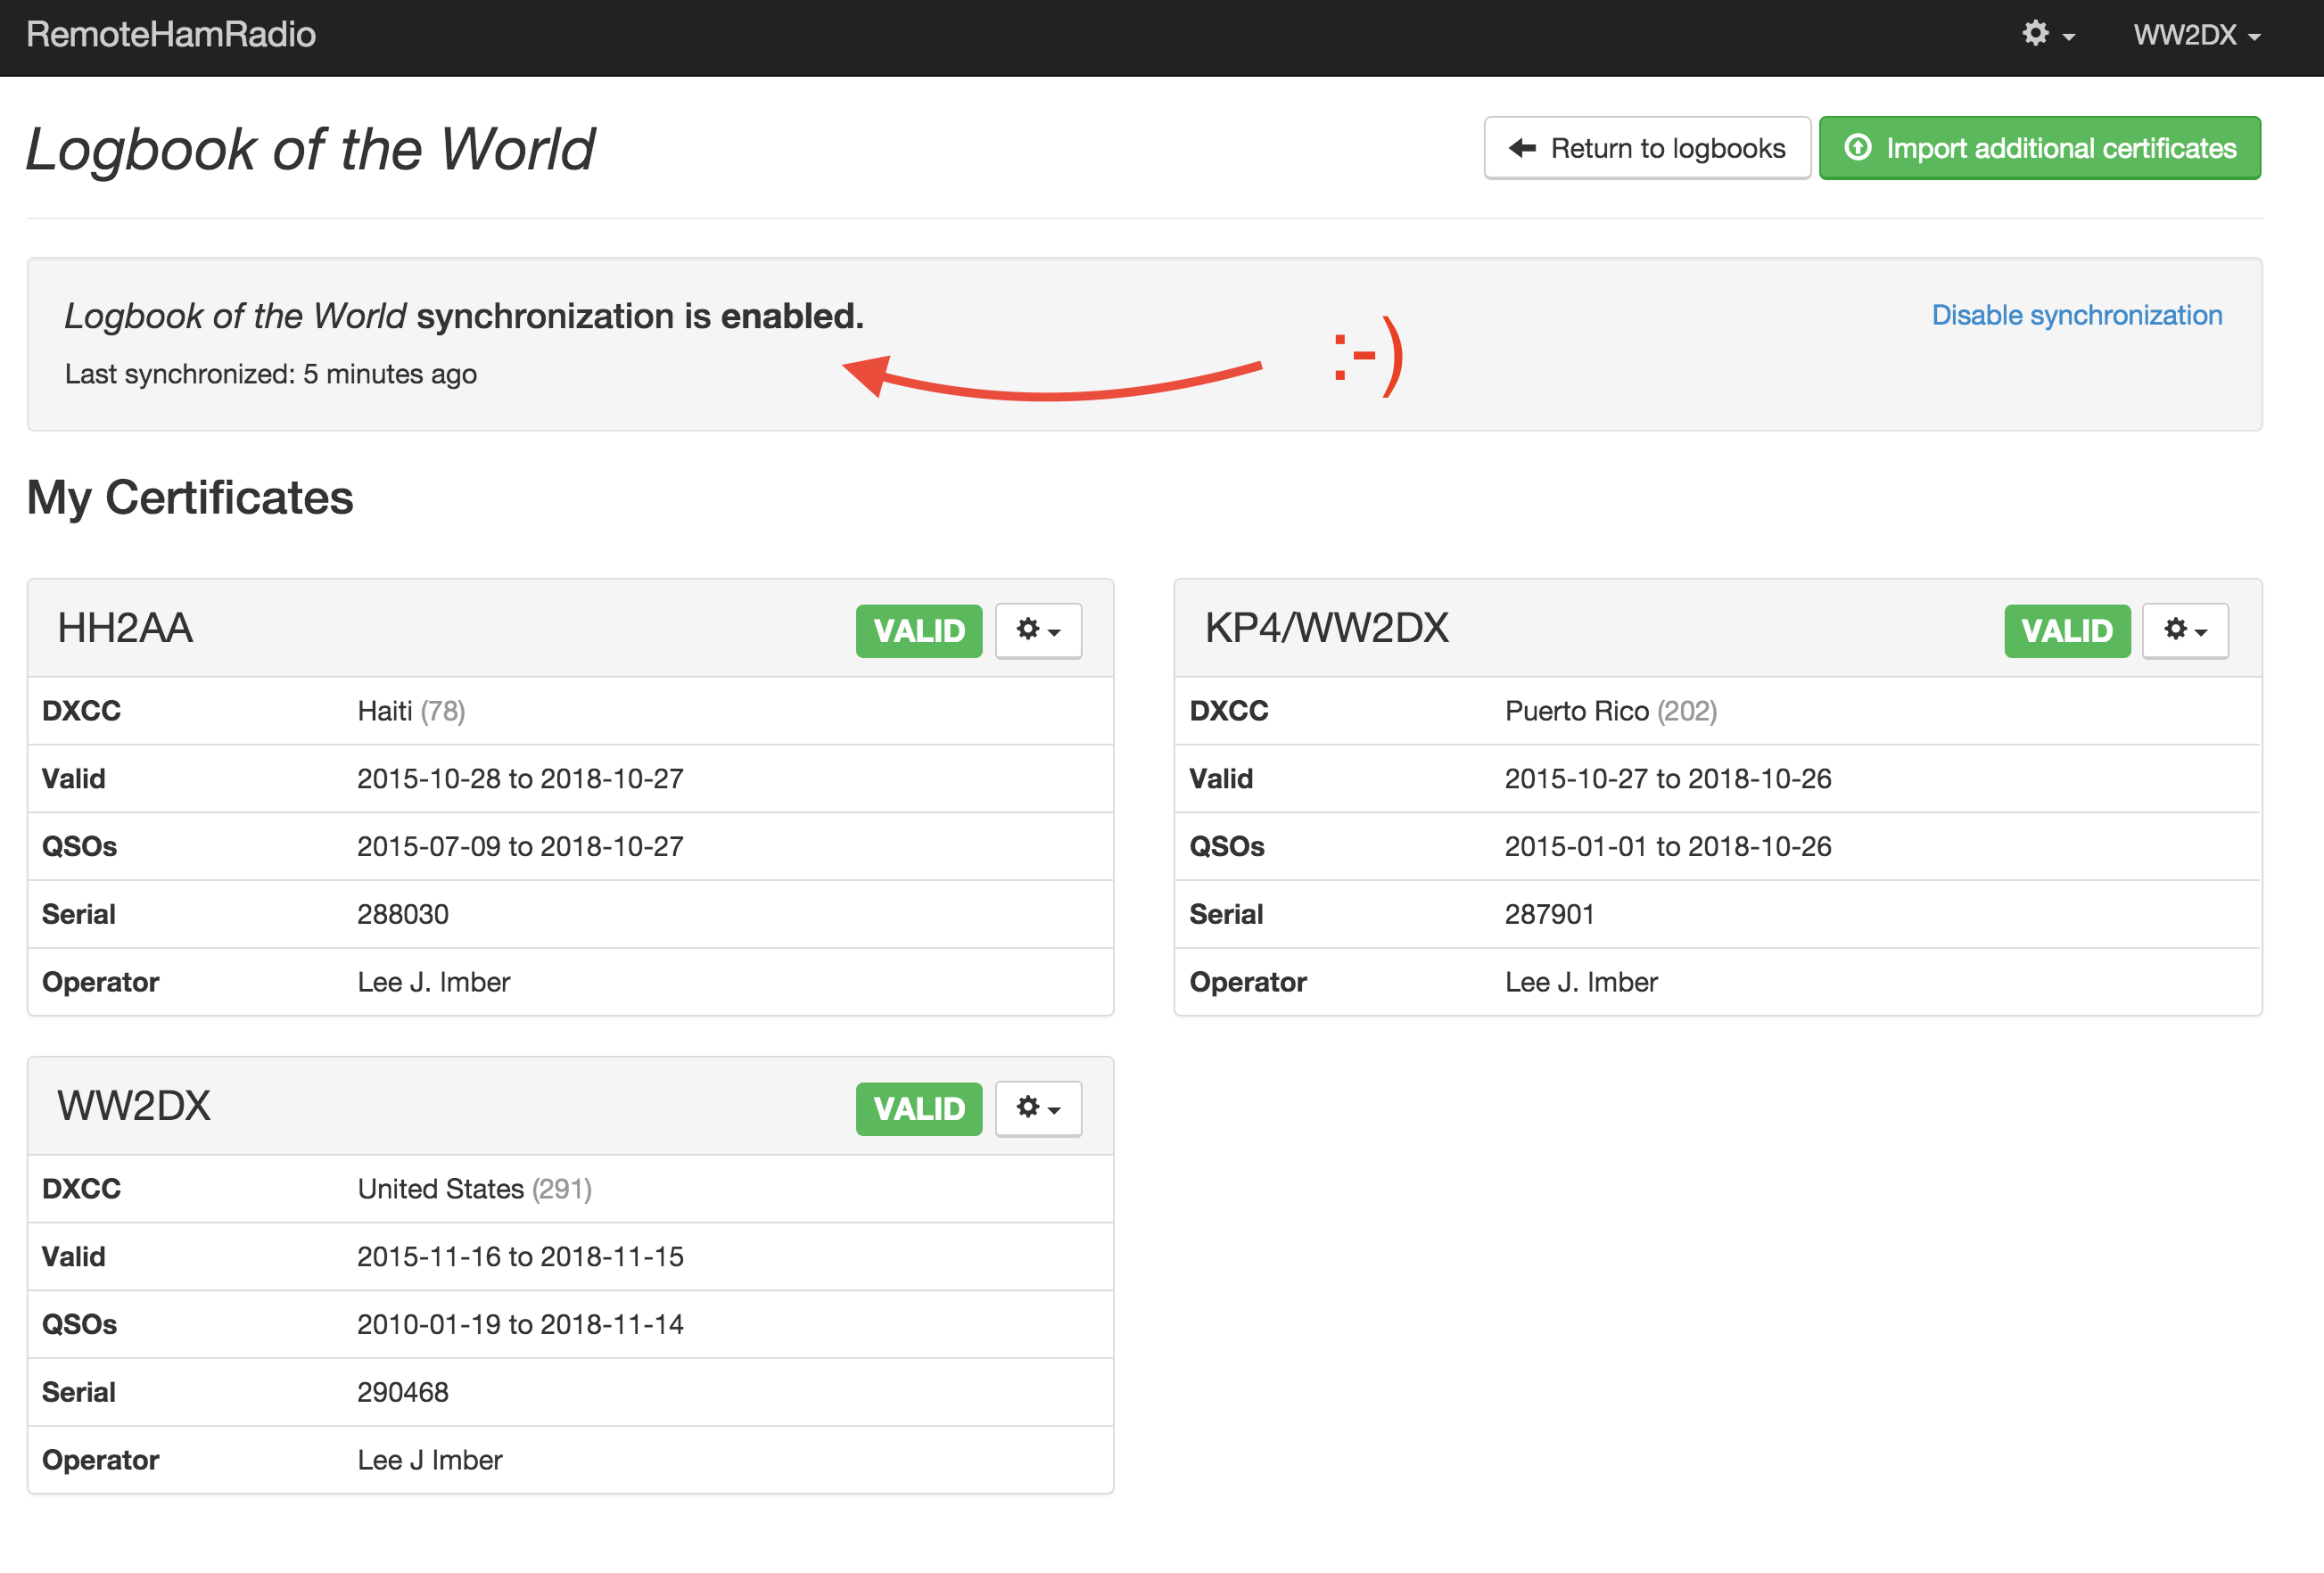Click the VALID badge on the WW2DX certificate
Image resolution: width=2324 pixels, height=1573 pixels.
pos(918,1108)
